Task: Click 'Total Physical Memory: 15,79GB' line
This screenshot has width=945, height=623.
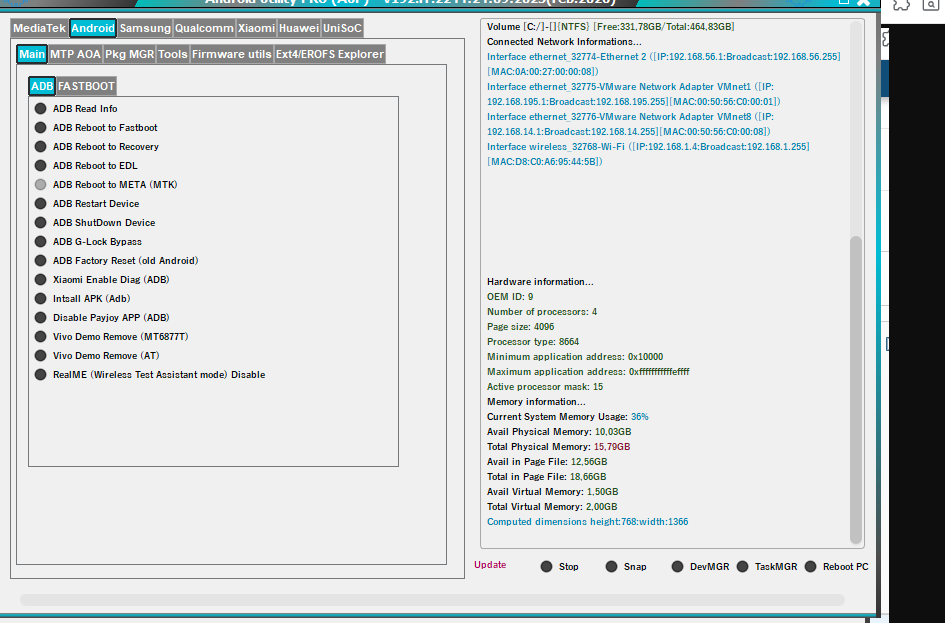Action: tap(559, 447)
